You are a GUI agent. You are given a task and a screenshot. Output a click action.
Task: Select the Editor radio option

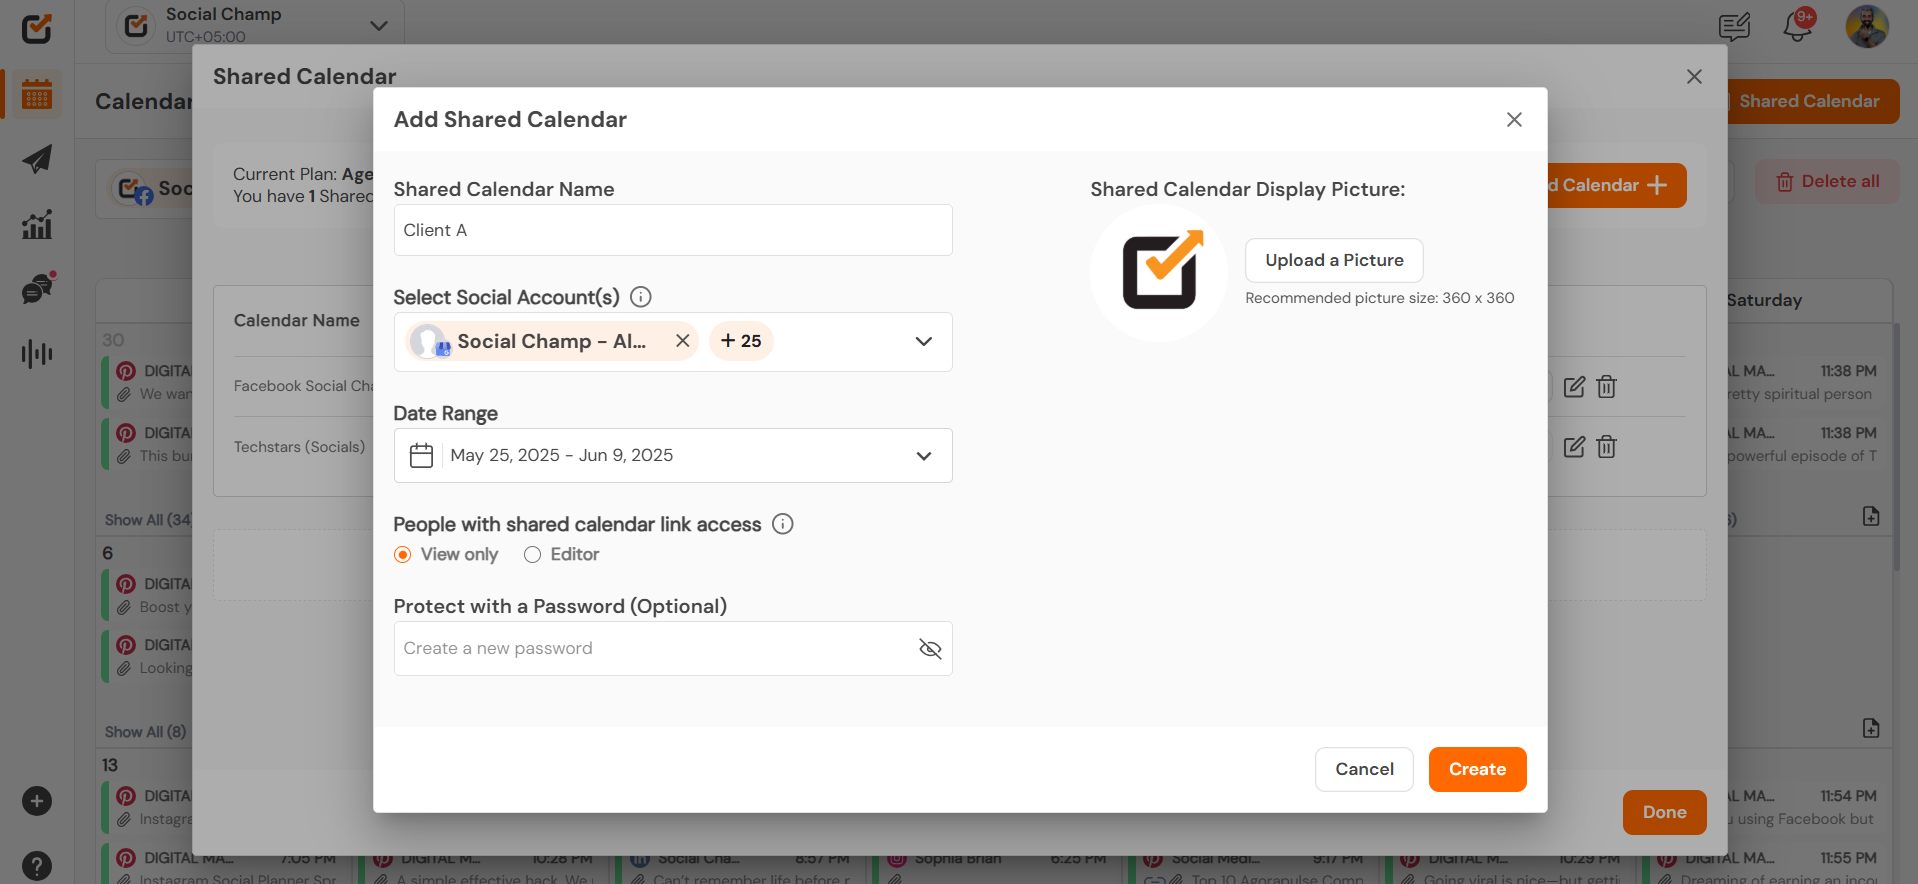(532, 555)
